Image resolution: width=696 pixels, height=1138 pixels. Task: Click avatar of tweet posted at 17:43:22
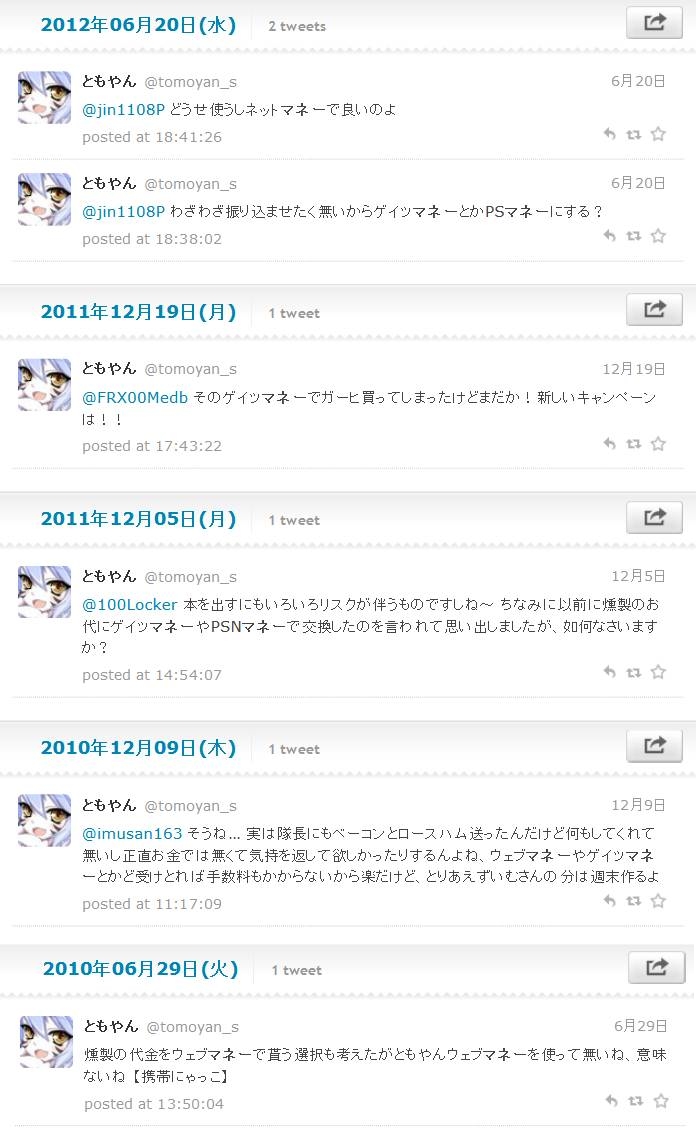point(44,385)
